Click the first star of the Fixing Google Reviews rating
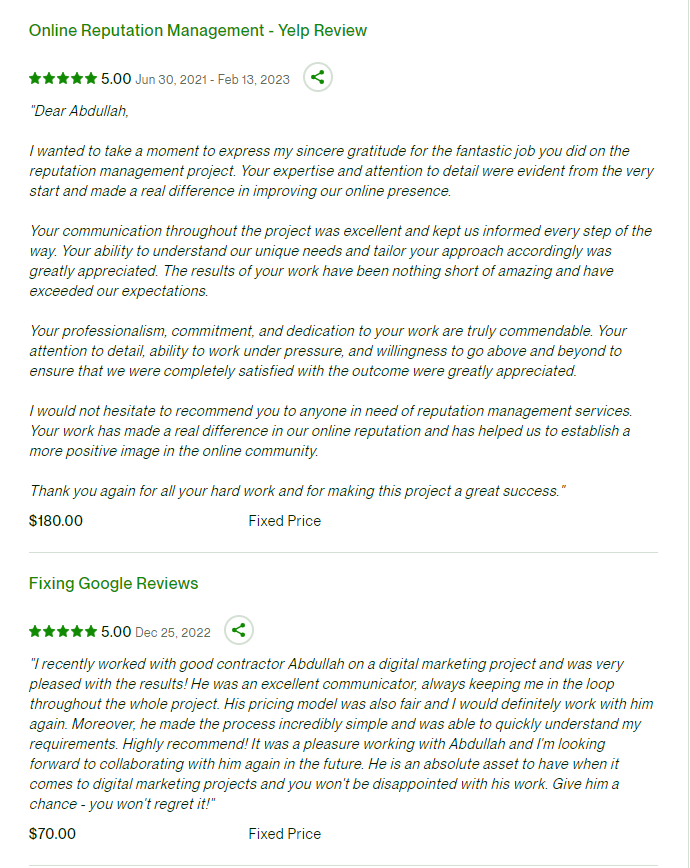The height and width of the screenshot is (868, 690). pyautogui.click(x=35, y=632)
